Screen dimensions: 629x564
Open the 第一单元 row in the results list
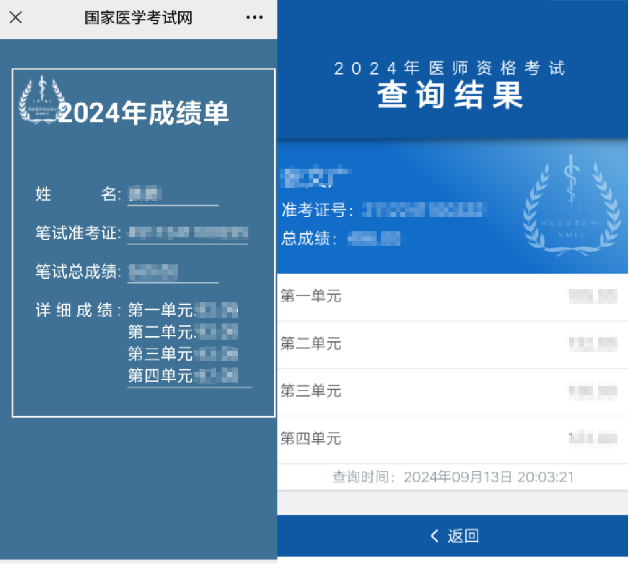[x=453, y=296]
